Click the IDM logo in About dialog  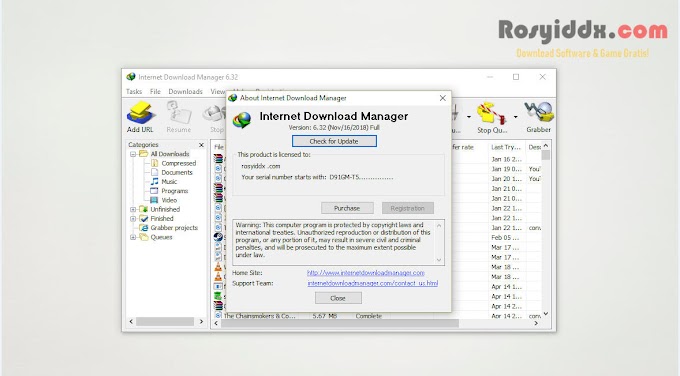(242, 120)
